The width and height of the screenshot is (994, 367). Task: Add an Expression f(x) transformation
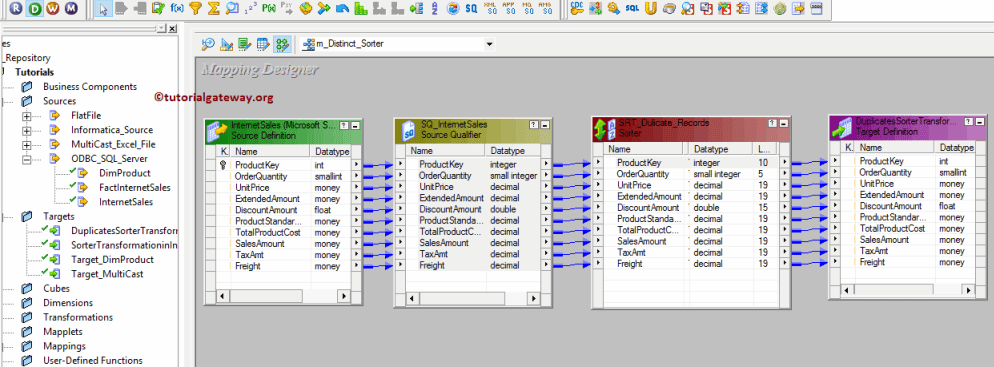pyautogui.click(x=178, y=9)
